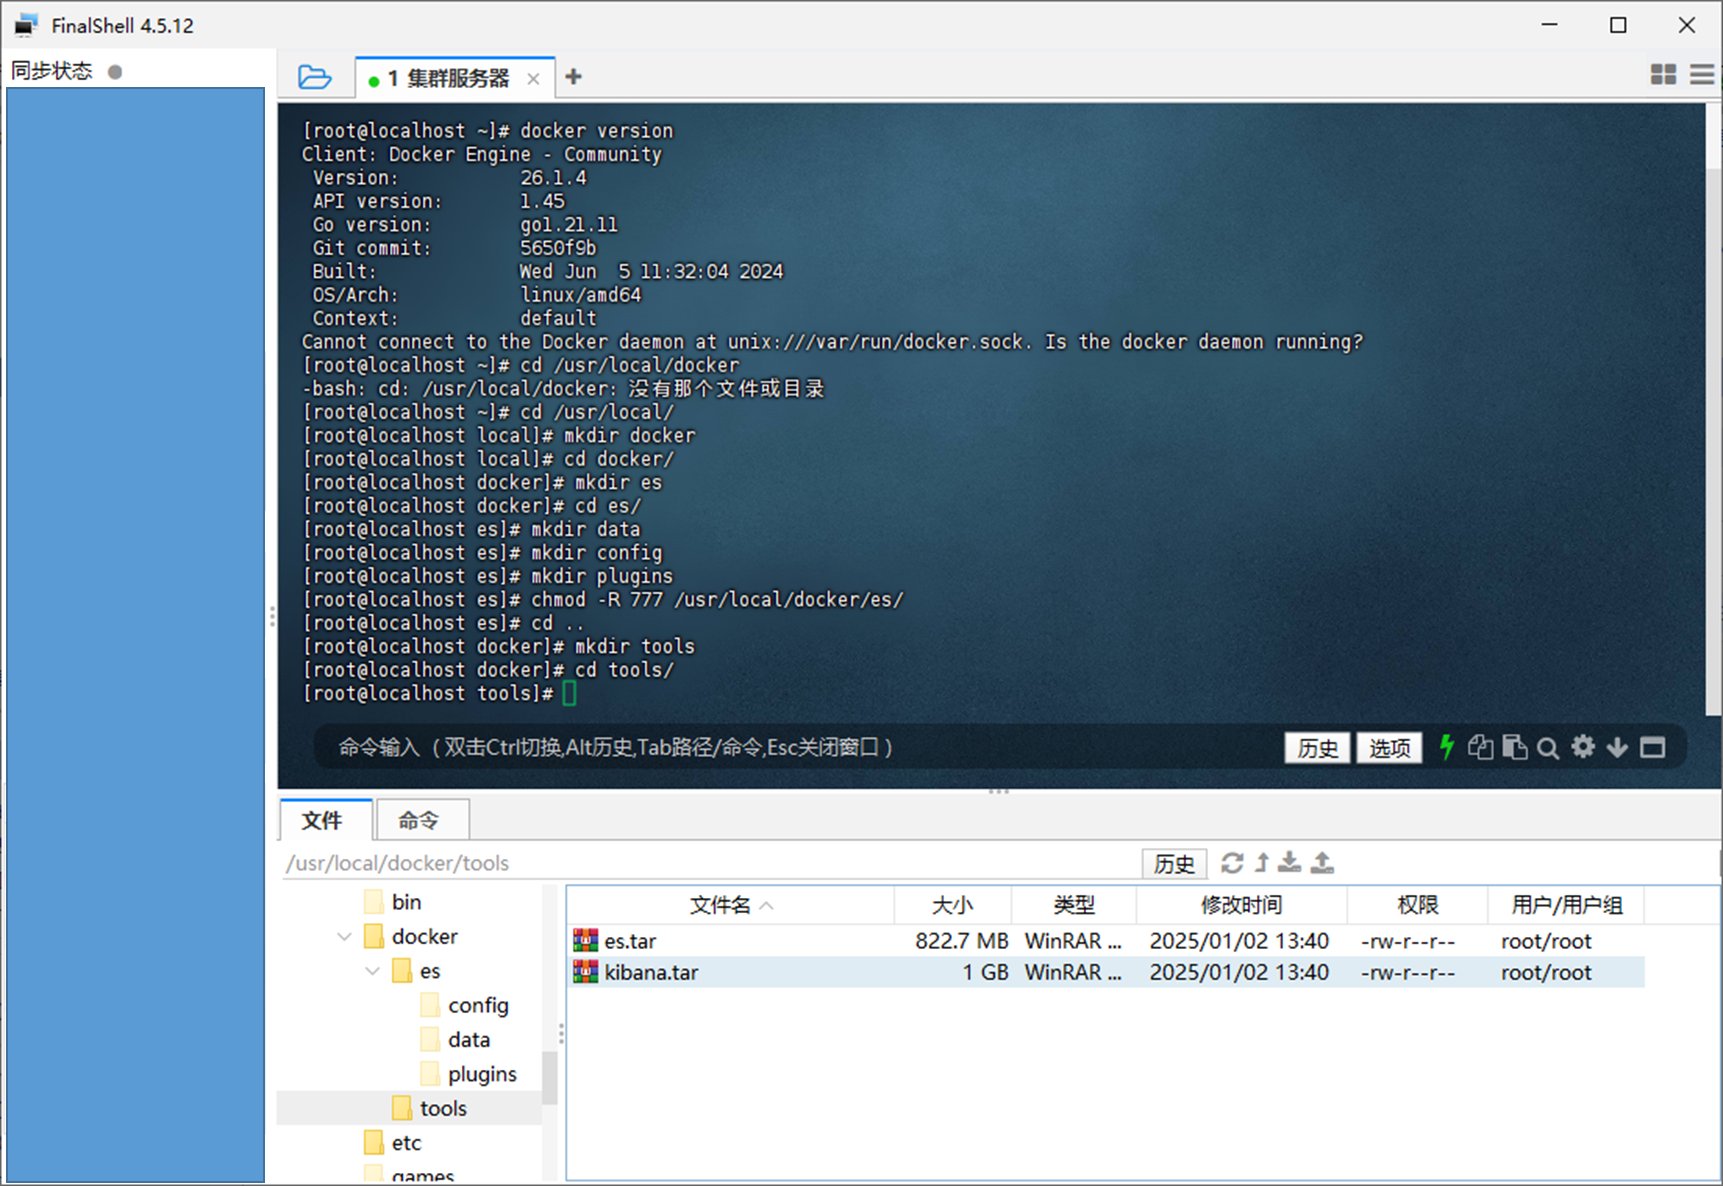Select the es.tar file

[1106, 941]
